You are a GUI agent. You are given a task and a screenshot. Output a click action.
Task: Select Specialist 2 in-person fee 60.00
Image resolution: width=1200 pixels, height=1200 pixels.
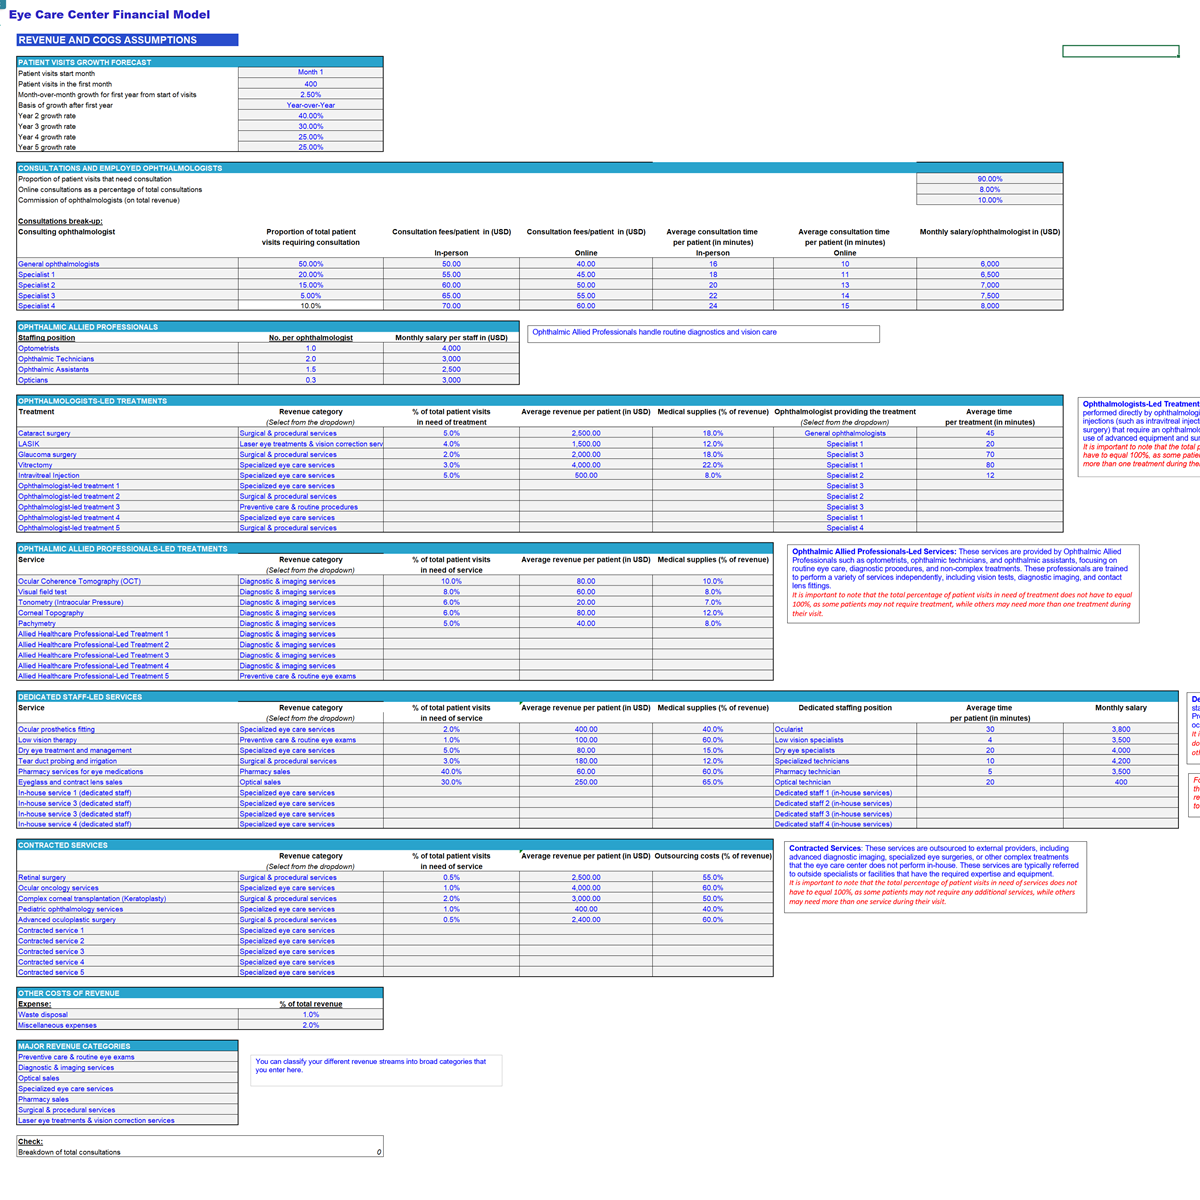451,285
